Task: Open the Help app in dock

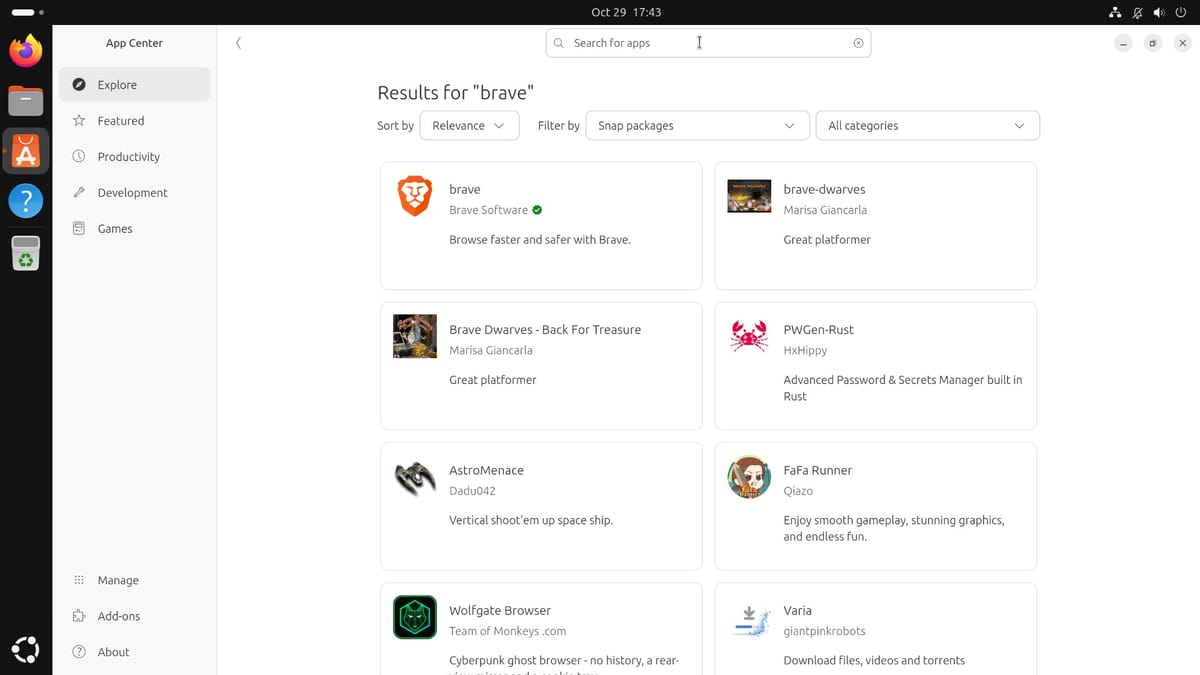Action: 26,200
